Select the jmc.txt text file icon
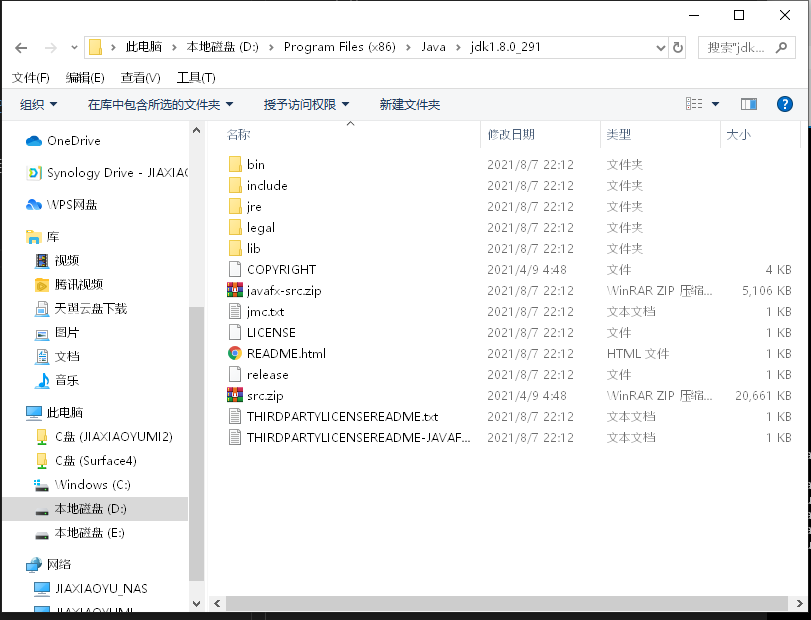The width and height of the screenshot is (811, 620). (x=235, y=311)
